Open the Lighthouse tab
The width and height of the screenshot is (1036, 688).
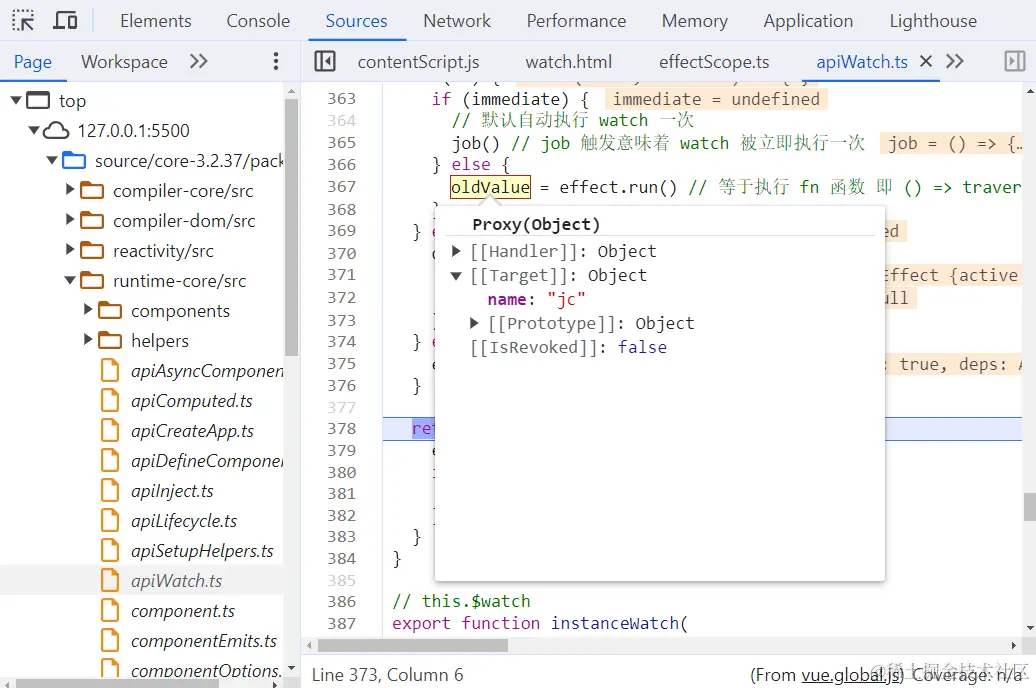[x=933, y=21]
